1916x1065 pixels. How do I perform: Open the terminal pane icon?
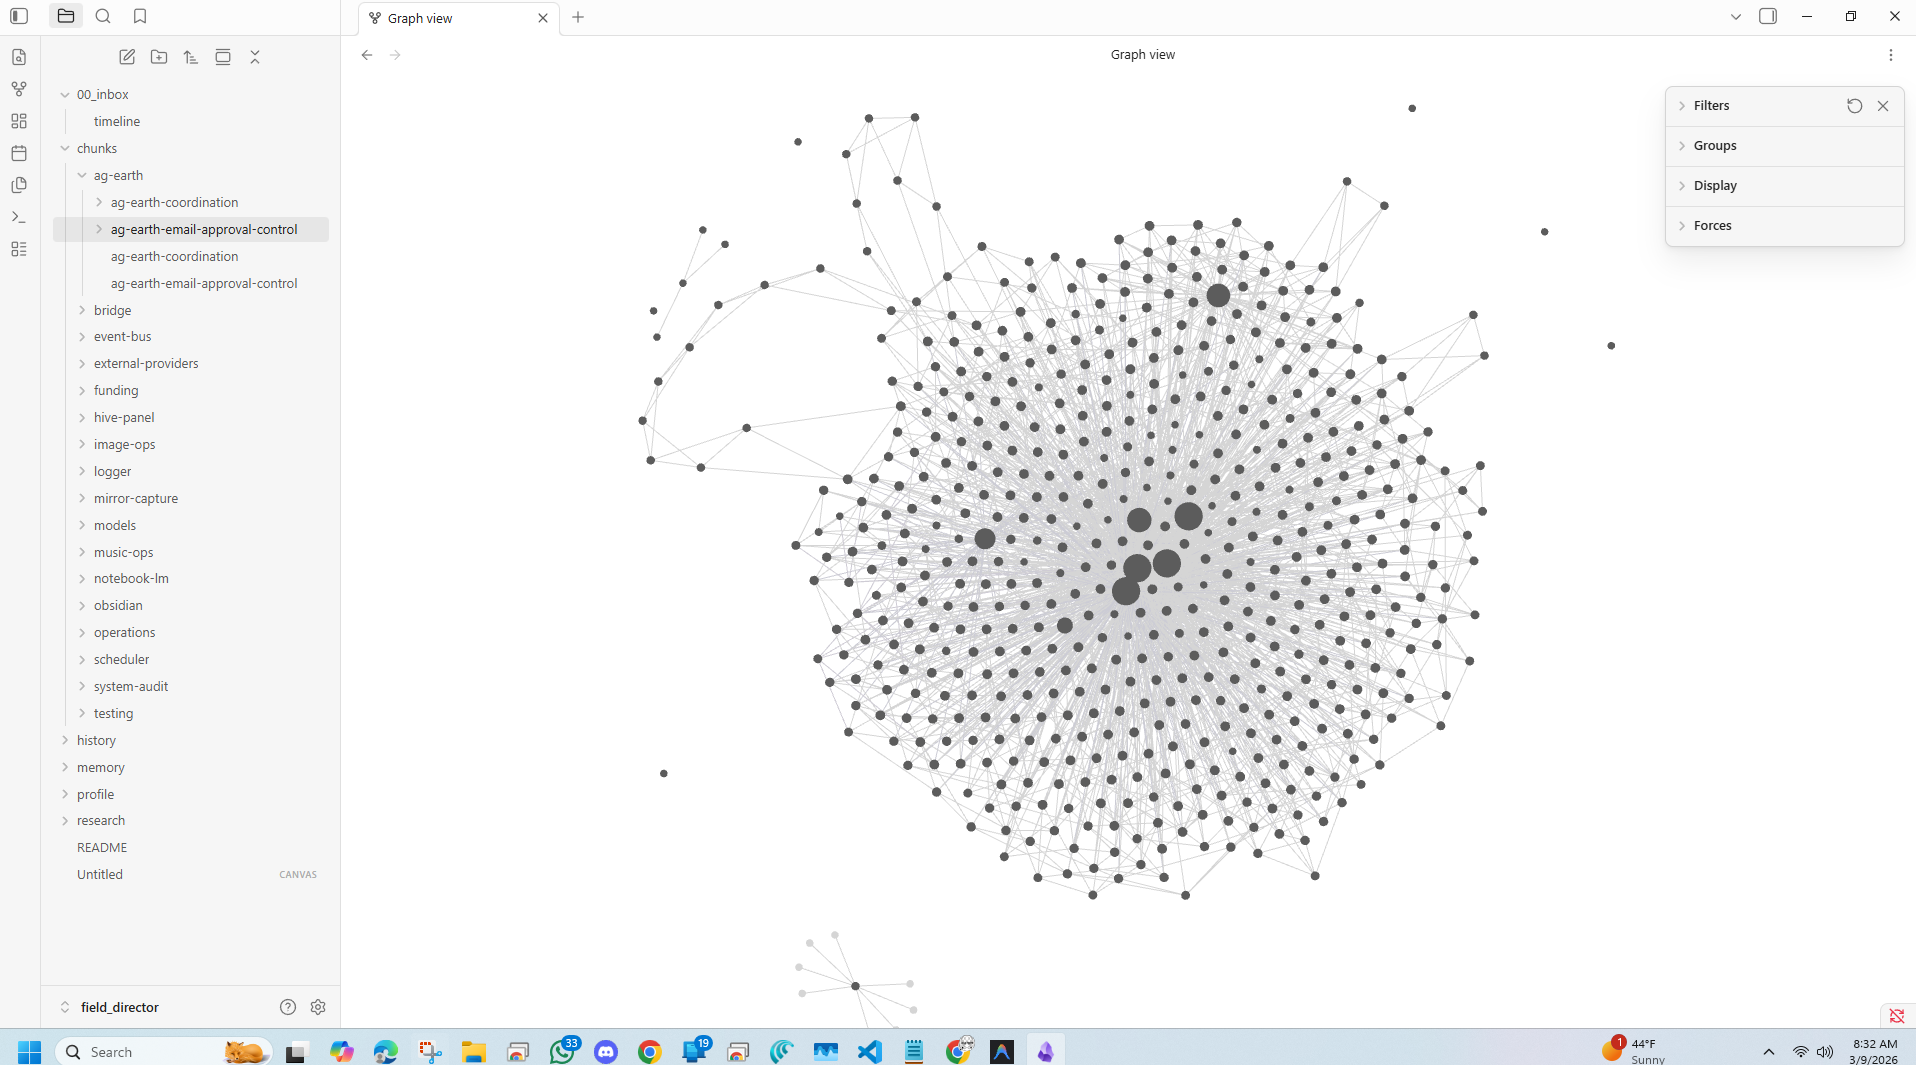[x=18, y=217]
